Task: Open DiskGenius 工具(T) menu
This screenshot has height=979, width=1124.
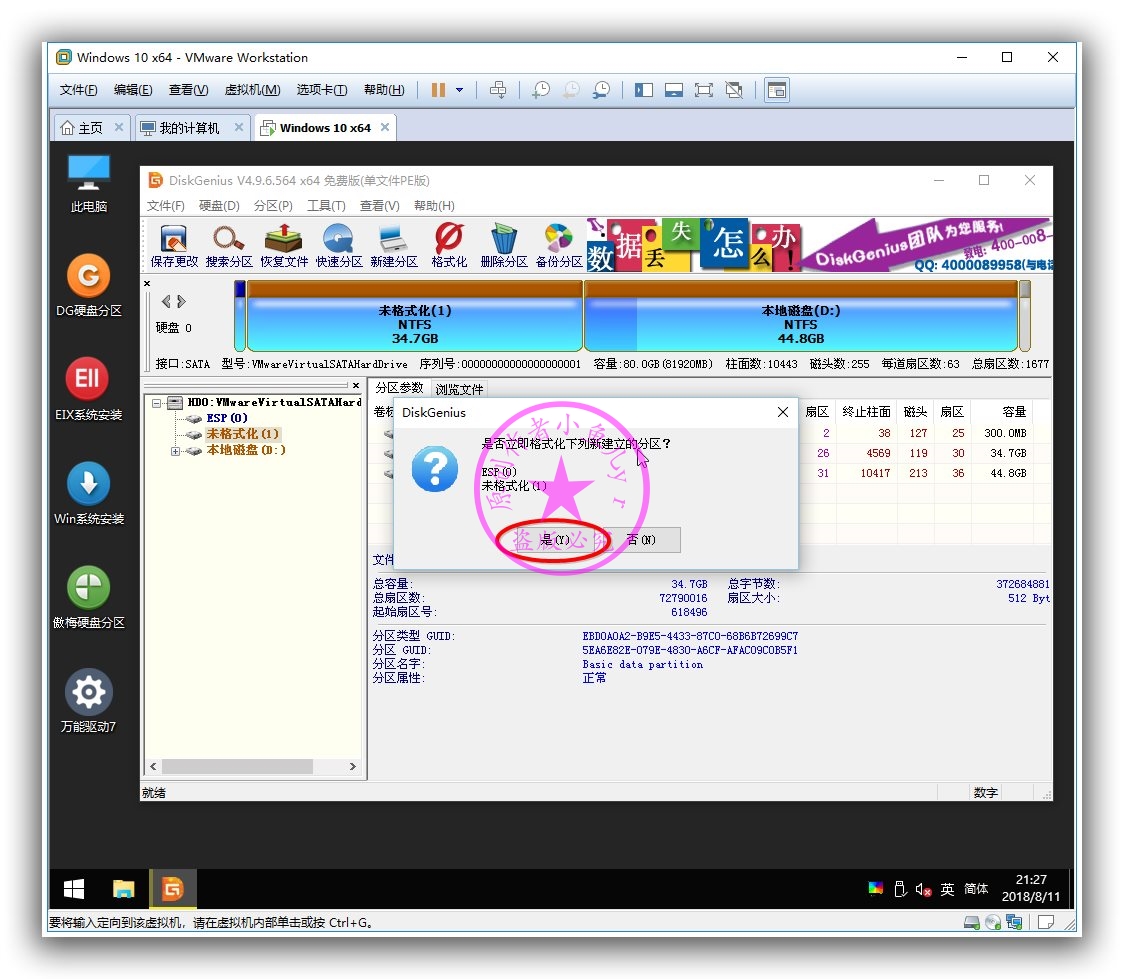Action: point(326,206)
